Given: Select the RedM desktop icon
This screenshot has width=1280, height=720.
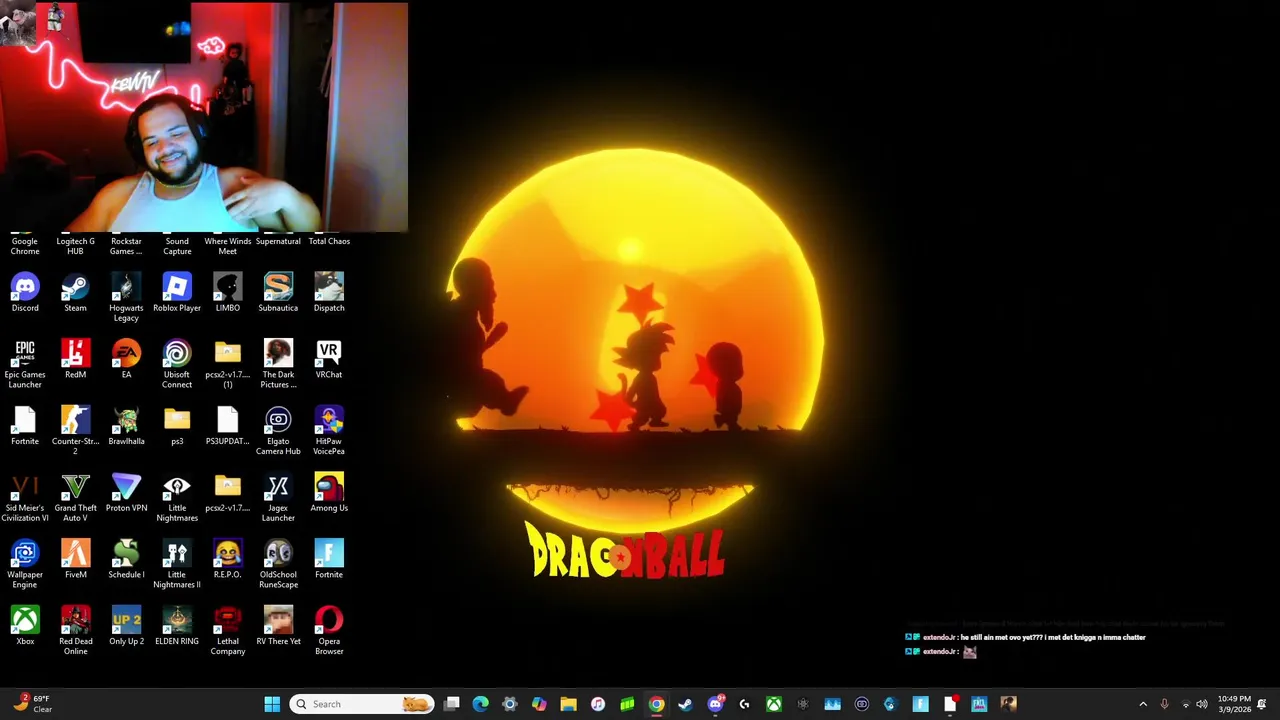Looking at the screenshot, I should [x=75, y=359].
